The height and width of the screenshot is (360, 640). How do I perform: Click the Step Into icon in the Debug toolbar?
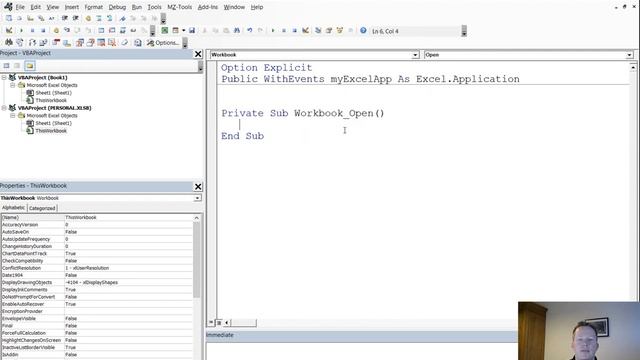point(67,31)
